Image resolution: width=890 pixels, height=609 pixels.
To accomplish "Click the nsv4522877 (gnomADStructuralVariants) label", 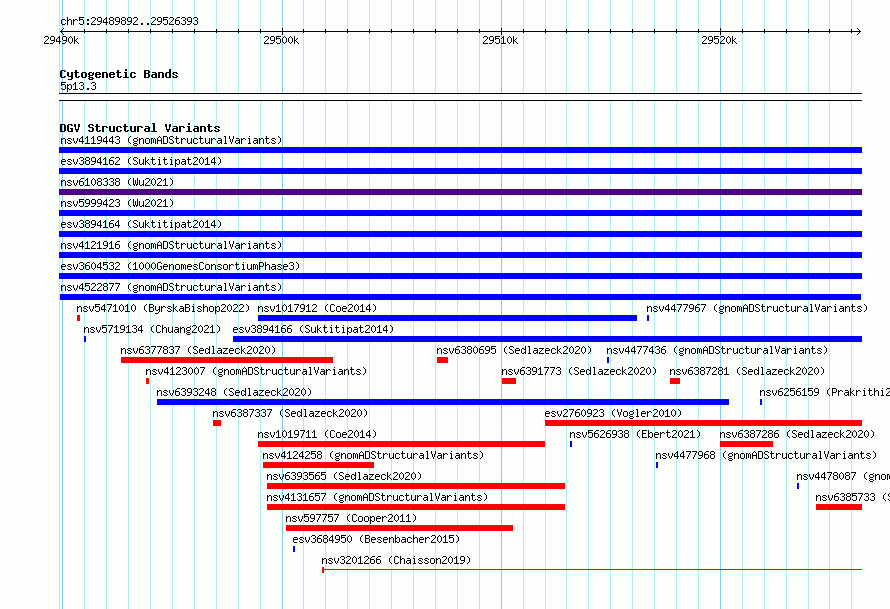I will click(171, 287).
